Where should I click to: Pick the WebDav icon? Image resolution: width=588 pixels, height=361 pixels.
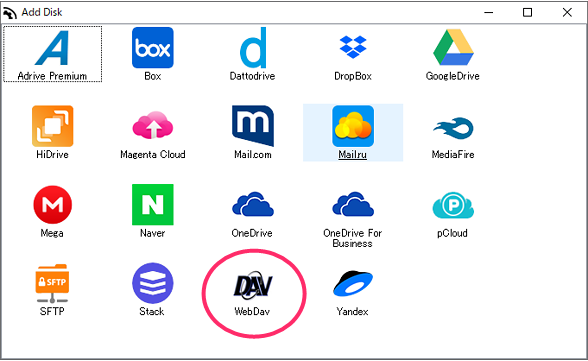pos(253,286)
